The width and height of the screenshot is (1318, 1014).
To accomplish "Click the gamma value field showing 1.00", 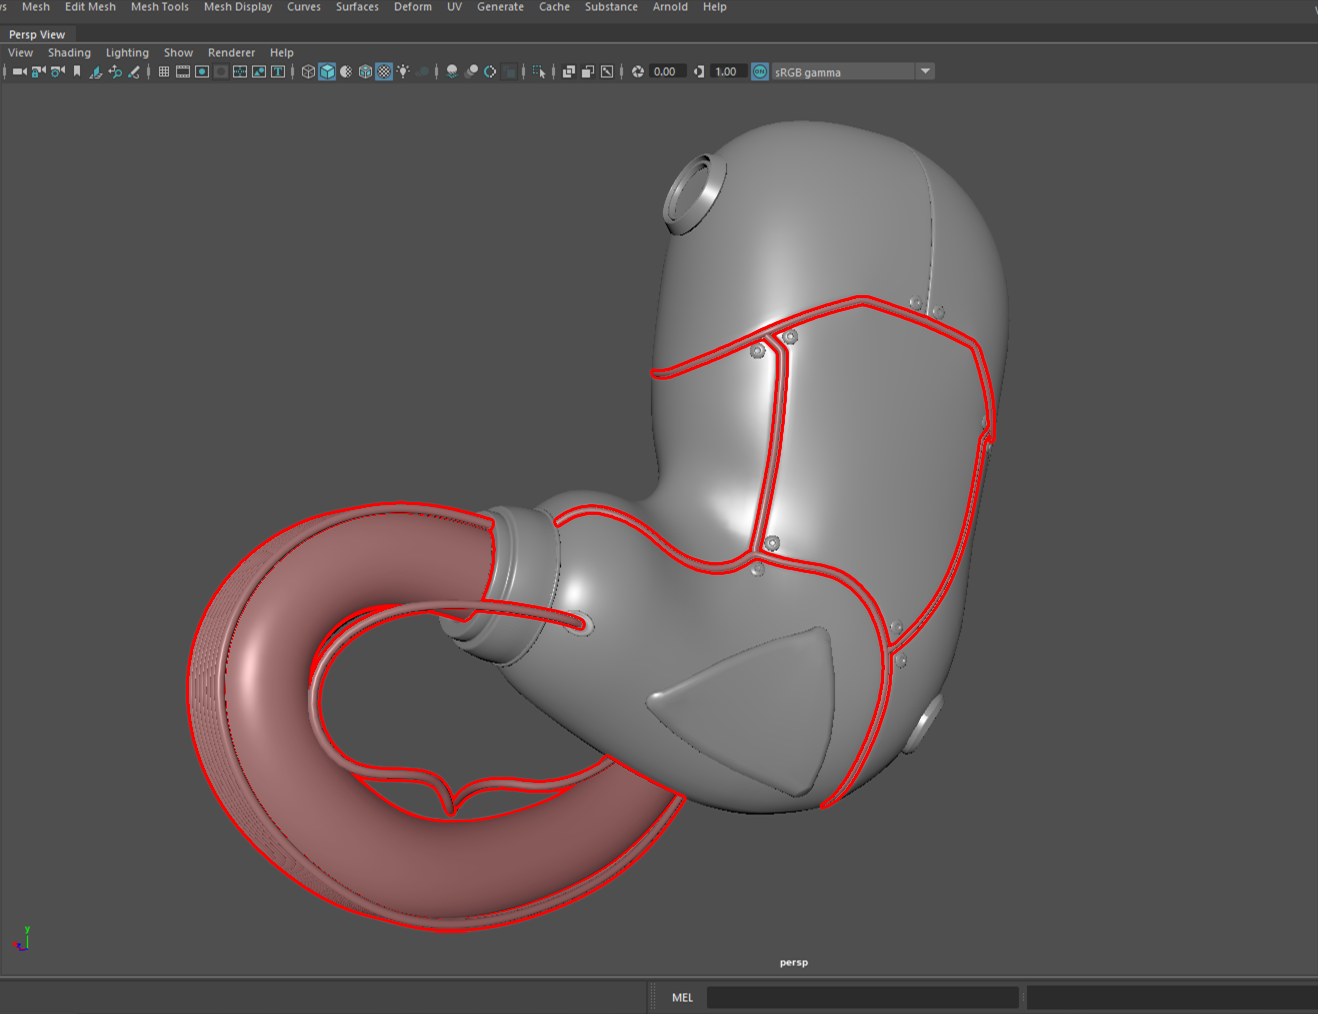I will (x=727, y=72).
